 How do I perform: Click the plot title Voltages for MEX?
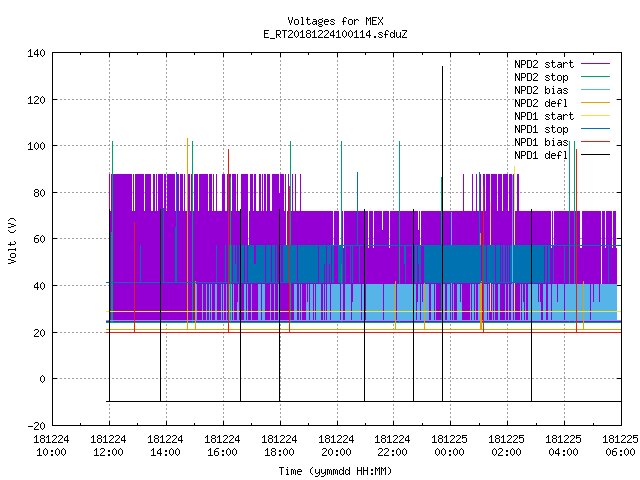[x=335, y=21]
